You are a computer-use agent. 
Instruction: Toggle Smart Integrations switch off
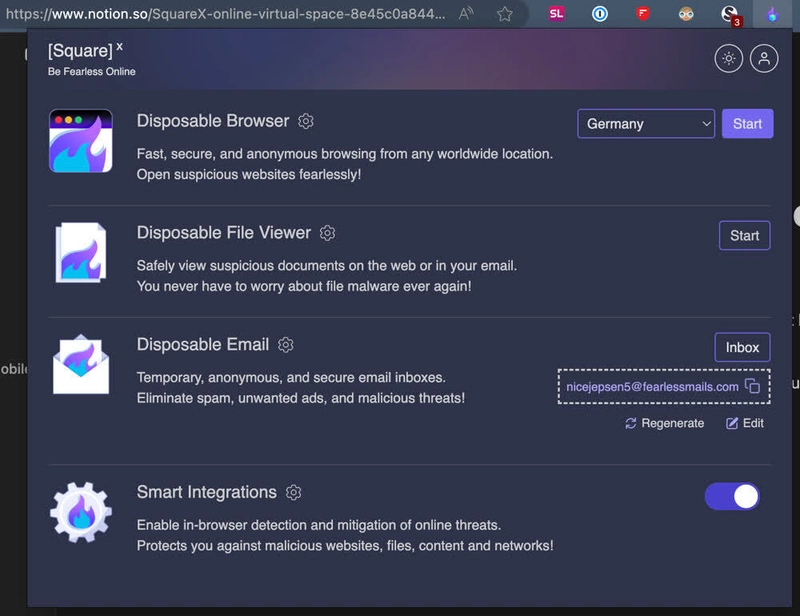point(732,497)
